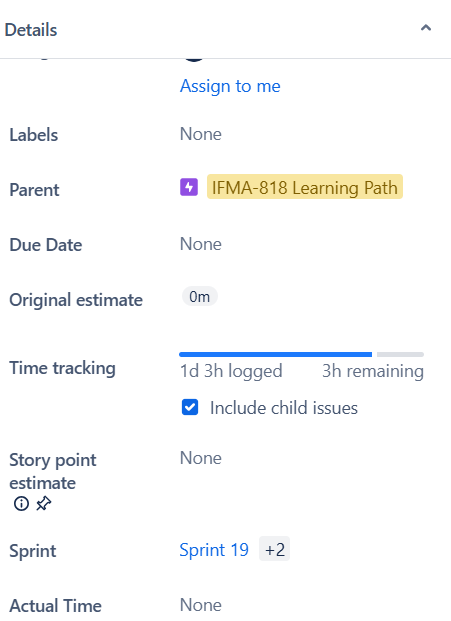Edit the Actual Time None value
Screen dimensions: 451x621
(201, 605)
